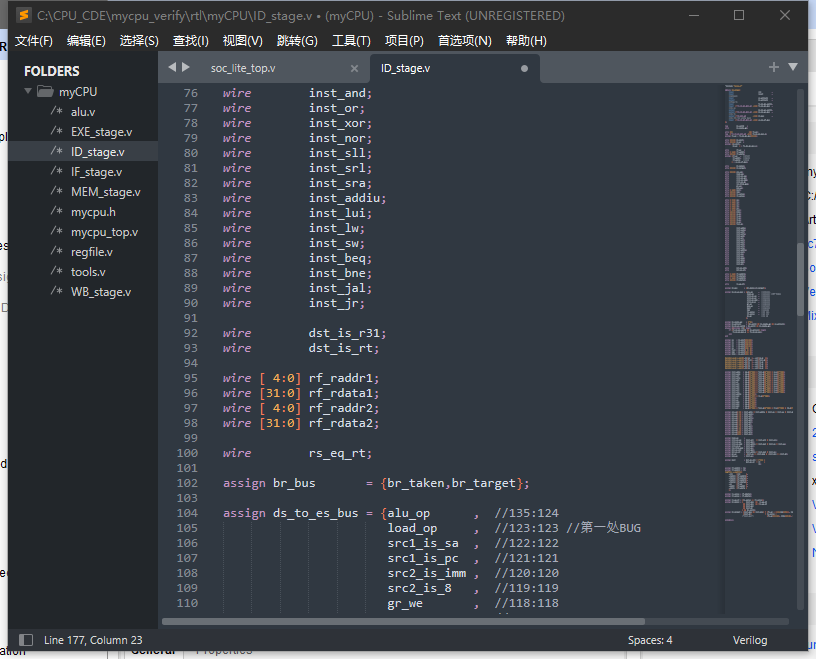This screenshot has width=816, height=659.
Task: Open MEM_stage.v in the sidebar
Action: [106, 192]
